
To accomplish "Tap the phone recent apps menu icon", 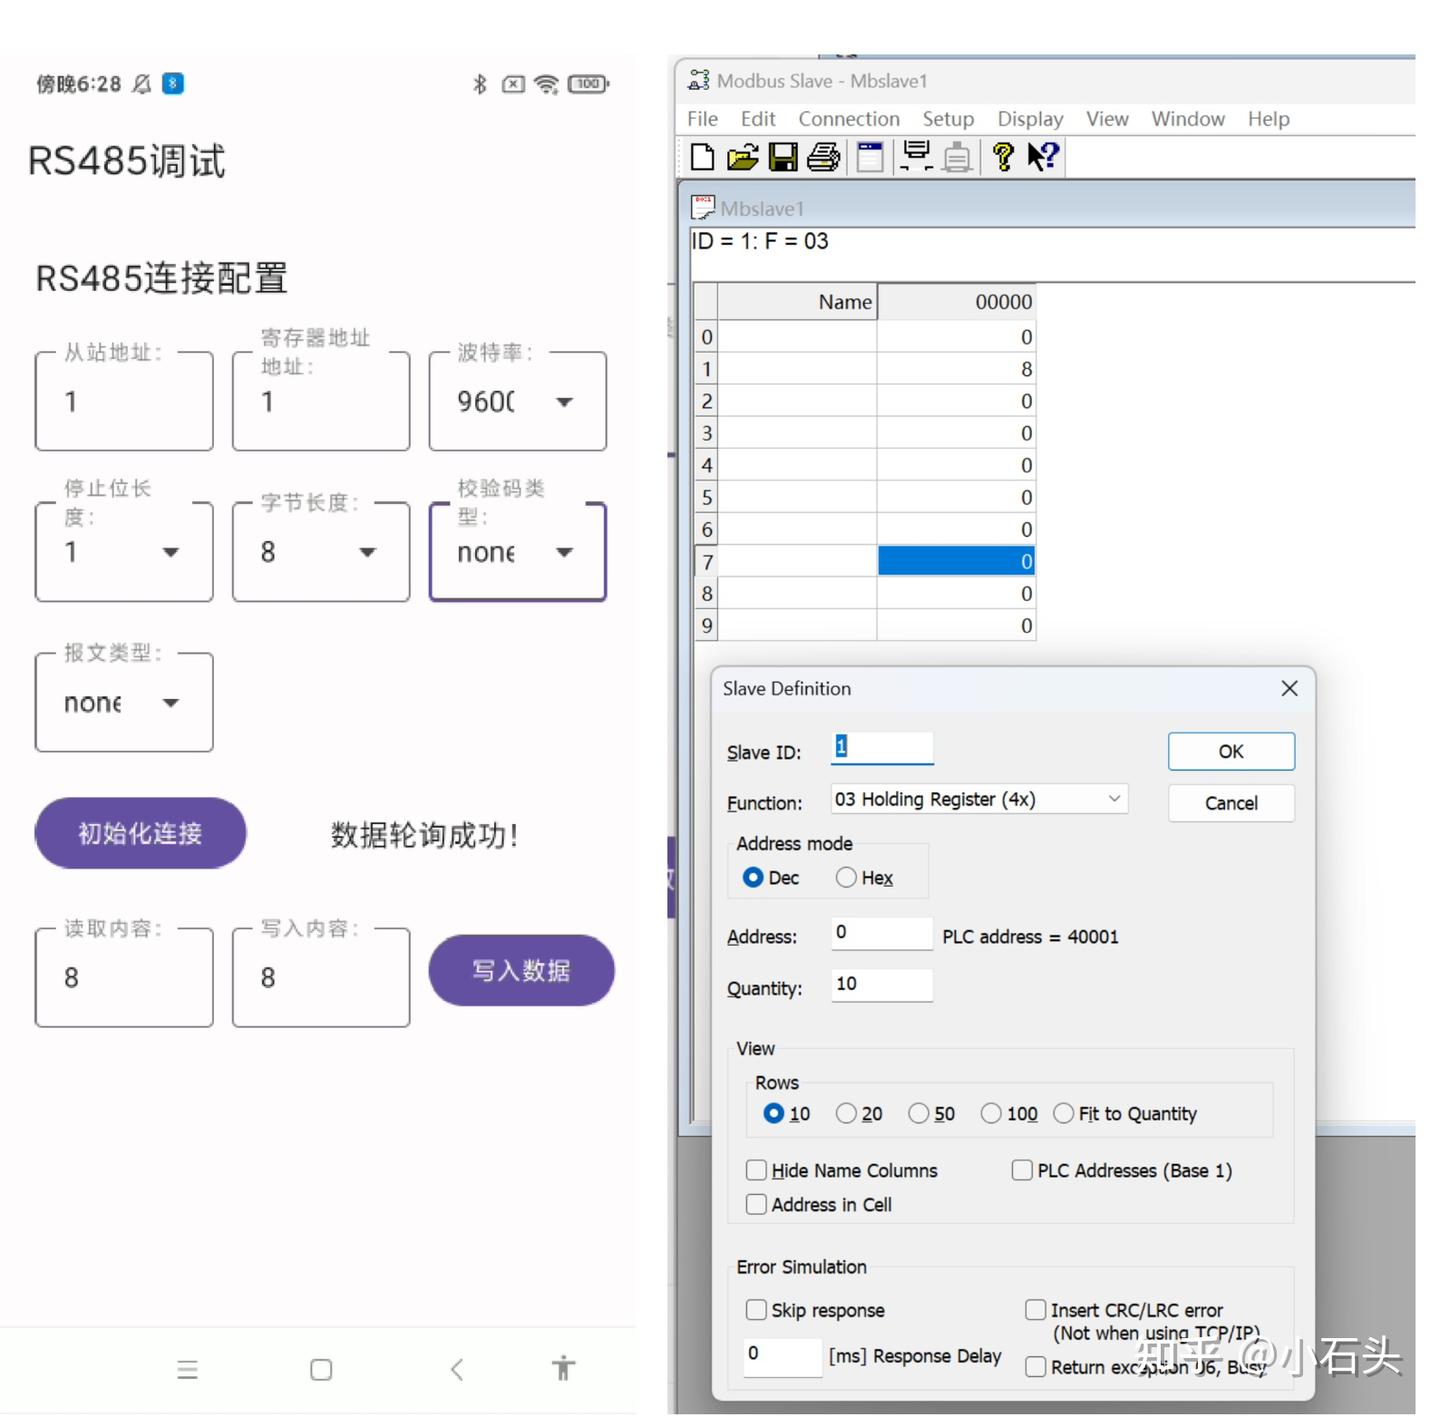I will click(187, 1369).
